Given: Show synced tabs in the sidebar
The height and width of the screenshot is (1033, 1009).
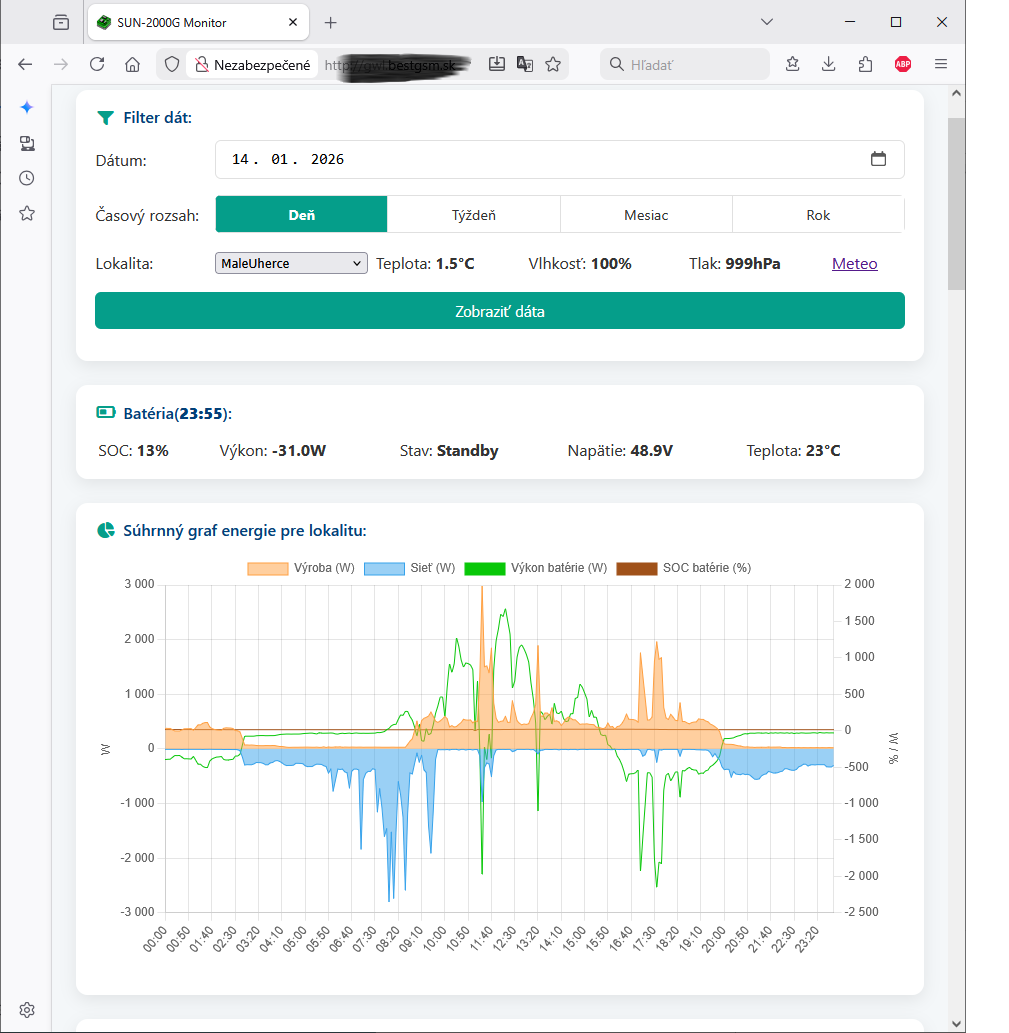Looking at the screenshot, I should pyautogui.click(x=27, y=143).
